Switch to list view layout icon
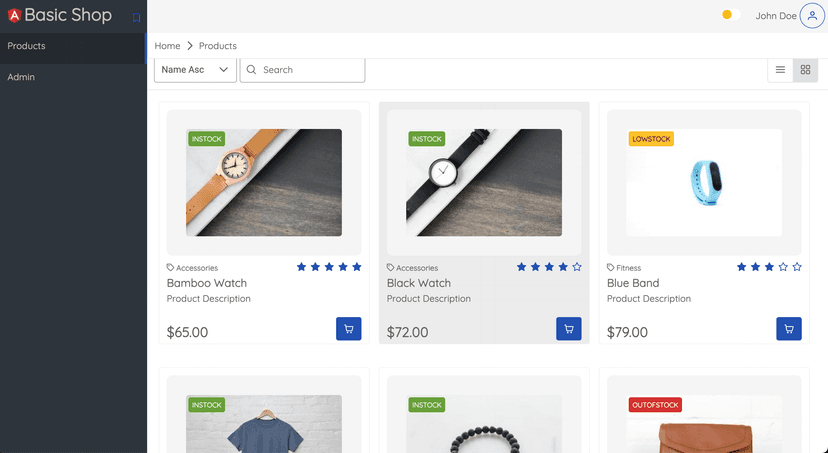This screenshot has height=453, width=828. click(x=780, y=70)
